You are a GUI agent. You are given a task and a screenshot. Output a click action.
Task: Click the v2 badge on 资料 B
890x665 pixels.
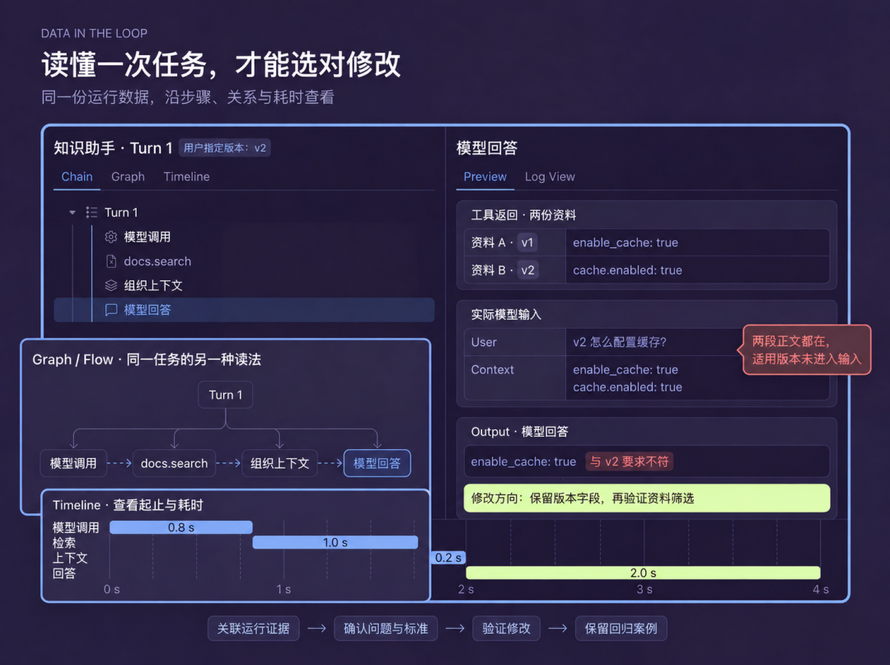pos(527,270)
